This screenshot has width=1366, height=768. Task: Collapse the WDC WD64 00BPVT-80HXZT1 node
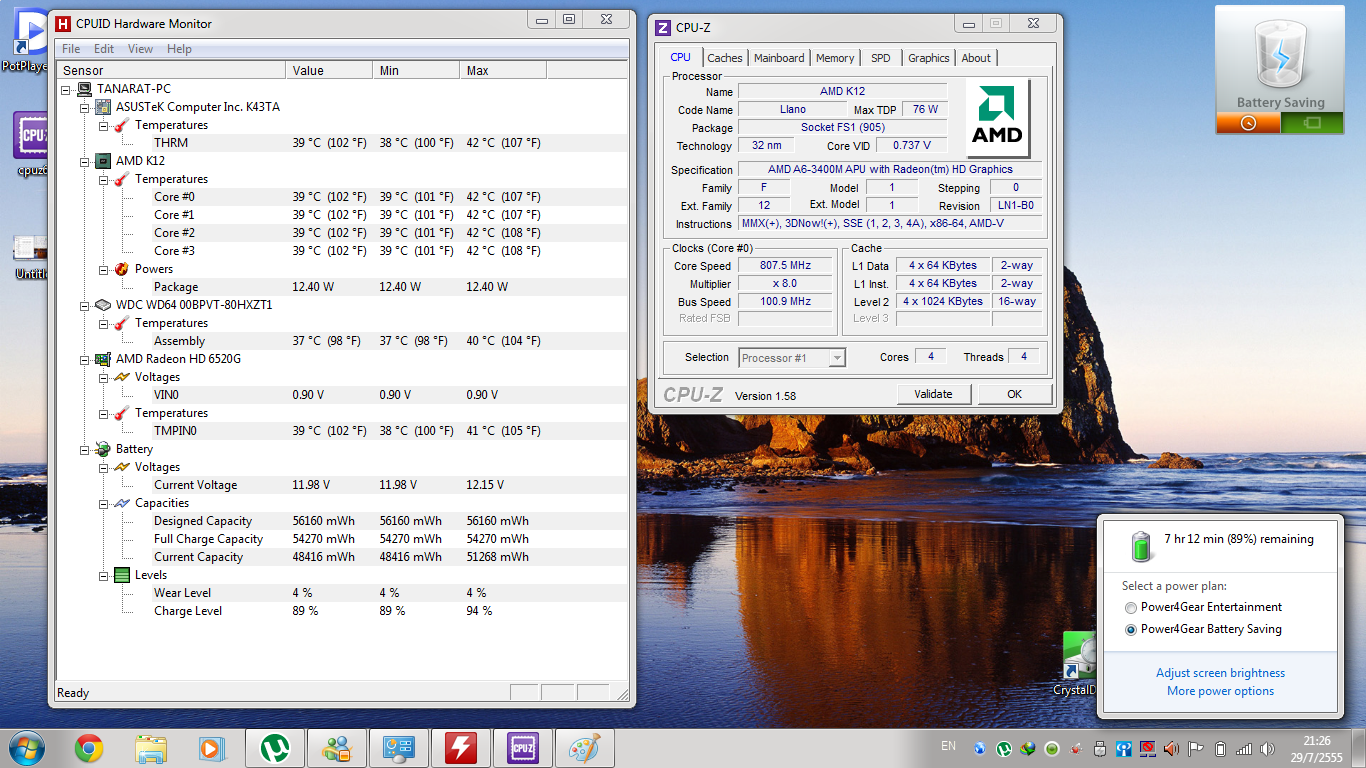(x=85, y=305)
